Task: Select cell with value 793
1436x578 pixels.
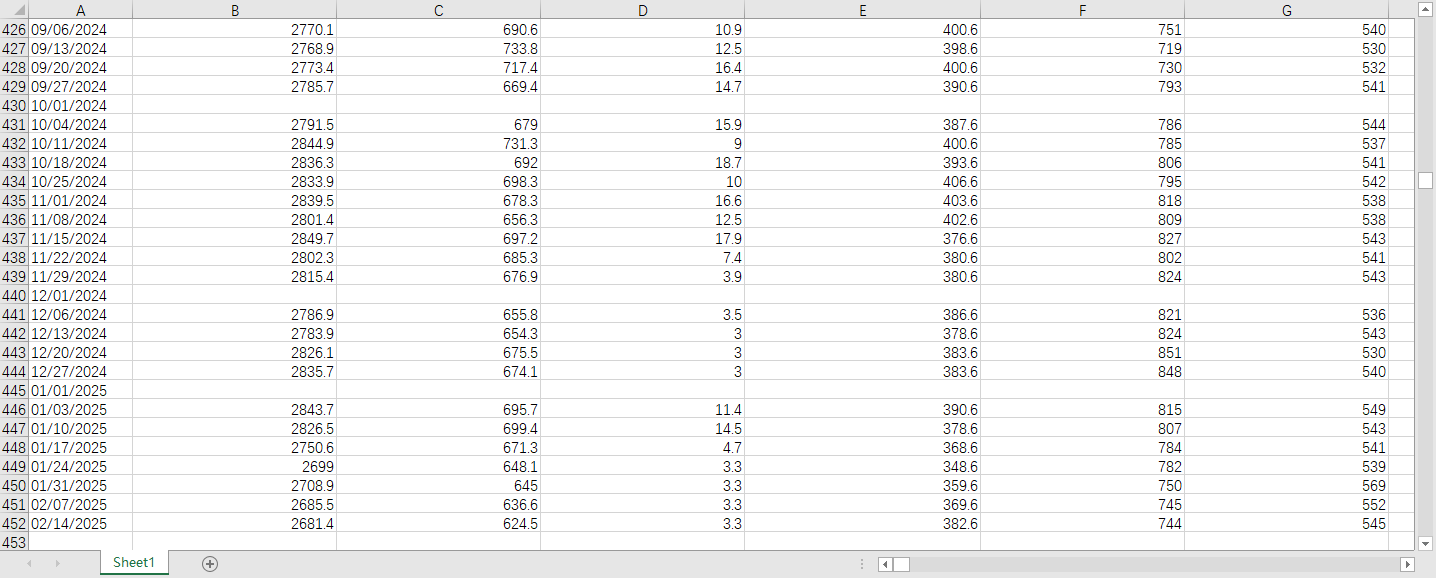Action: (1082, 87)
